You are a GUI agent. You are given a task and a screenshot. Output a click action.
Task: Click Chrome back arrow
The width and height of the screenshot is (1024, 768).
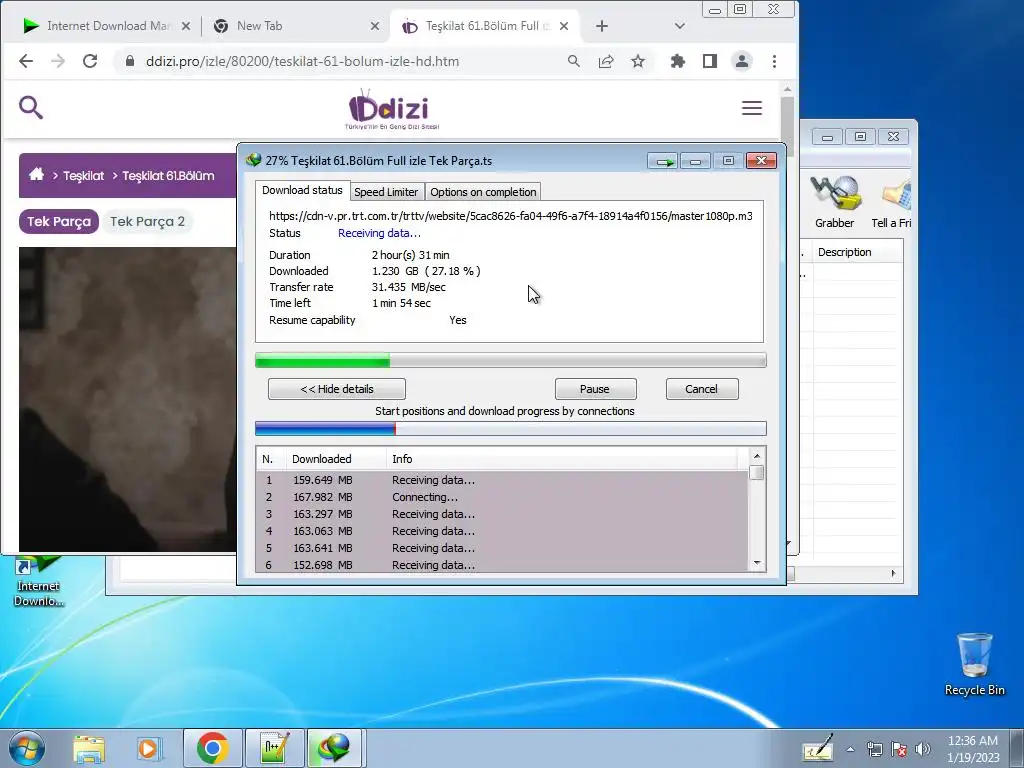(25, 61)
